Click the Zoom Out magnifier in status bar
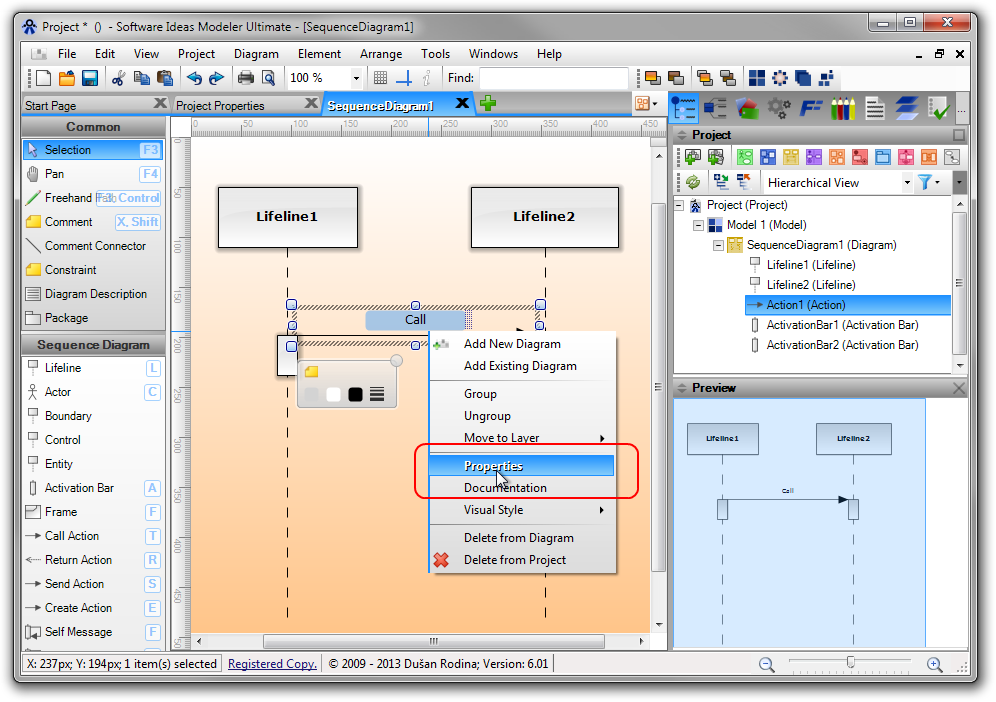This screenshot has height=702, width=996. coord(767,665)
